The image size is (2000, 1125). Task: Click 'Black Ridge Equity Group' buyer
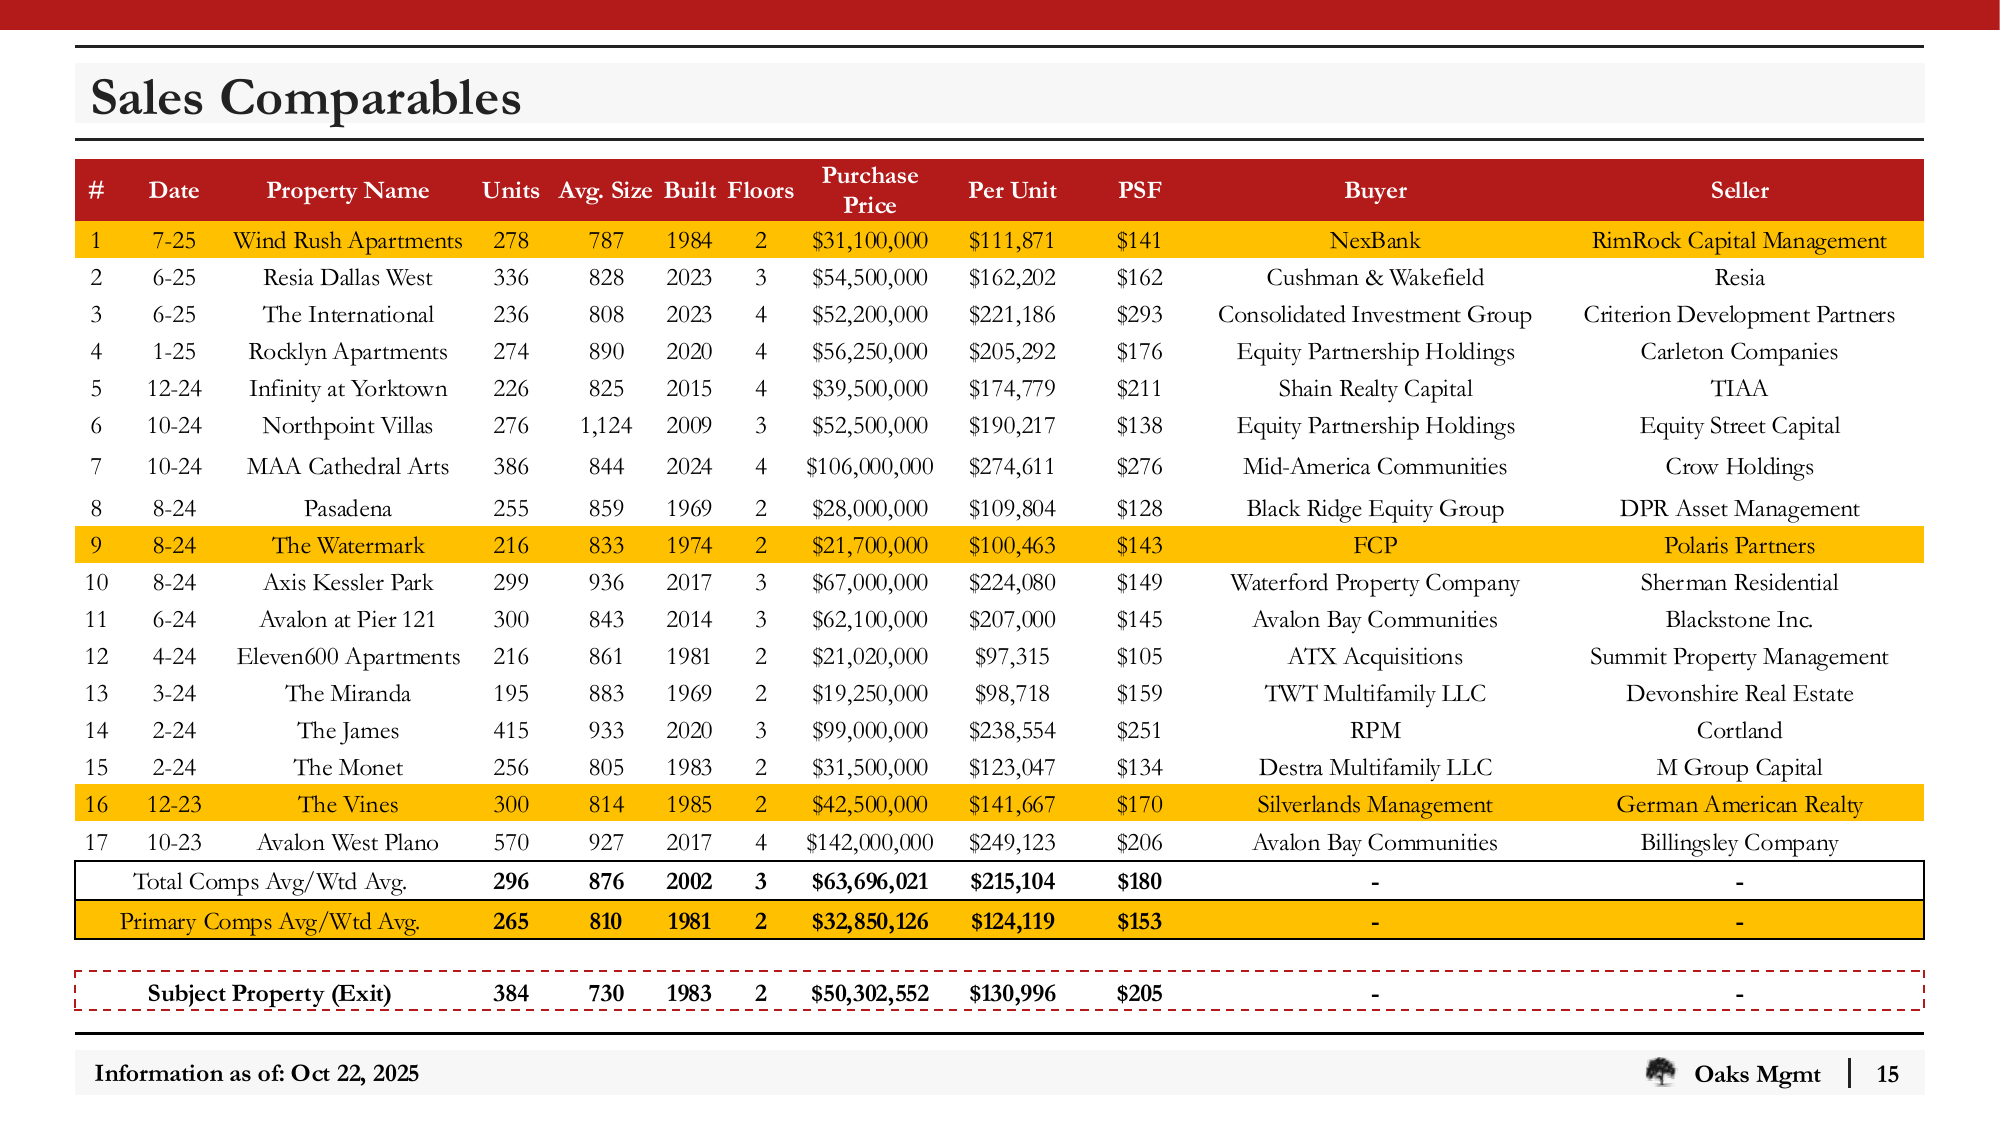point(1375,508)
